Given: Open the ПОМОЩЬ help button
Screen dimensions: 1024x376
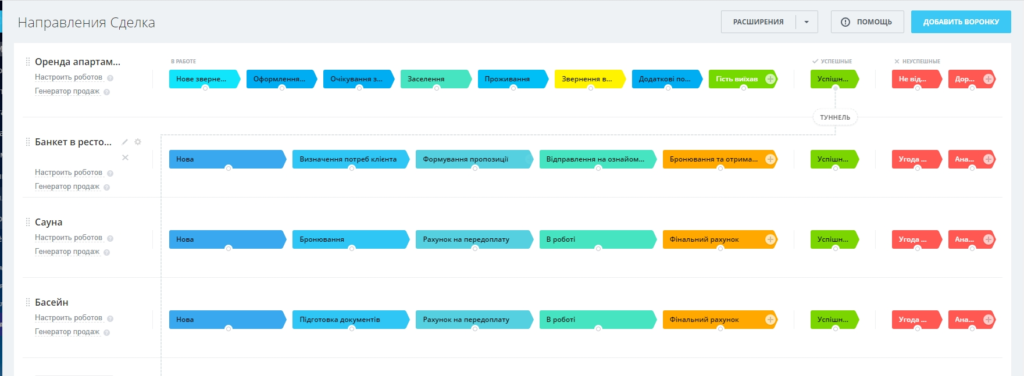Looking at the screenshot, I should [x=867, y=22].
